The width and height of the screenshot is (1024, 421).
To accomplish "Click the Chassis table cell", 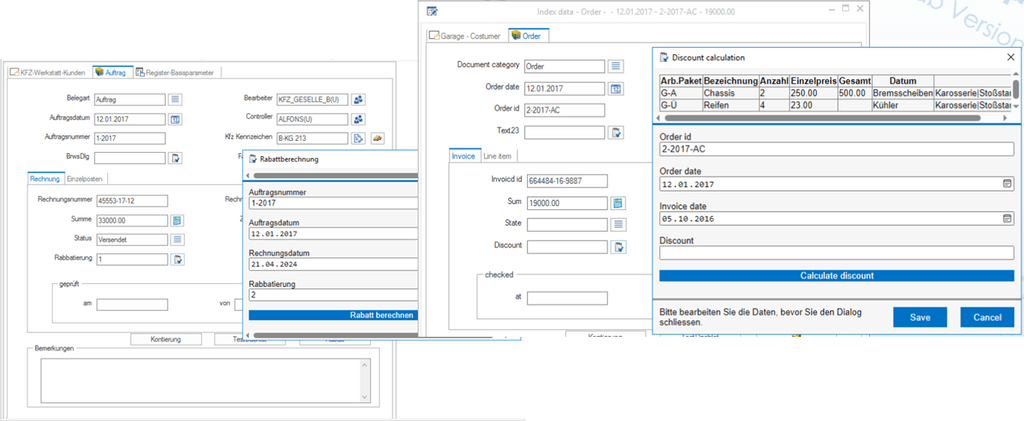I will point(731,93).
